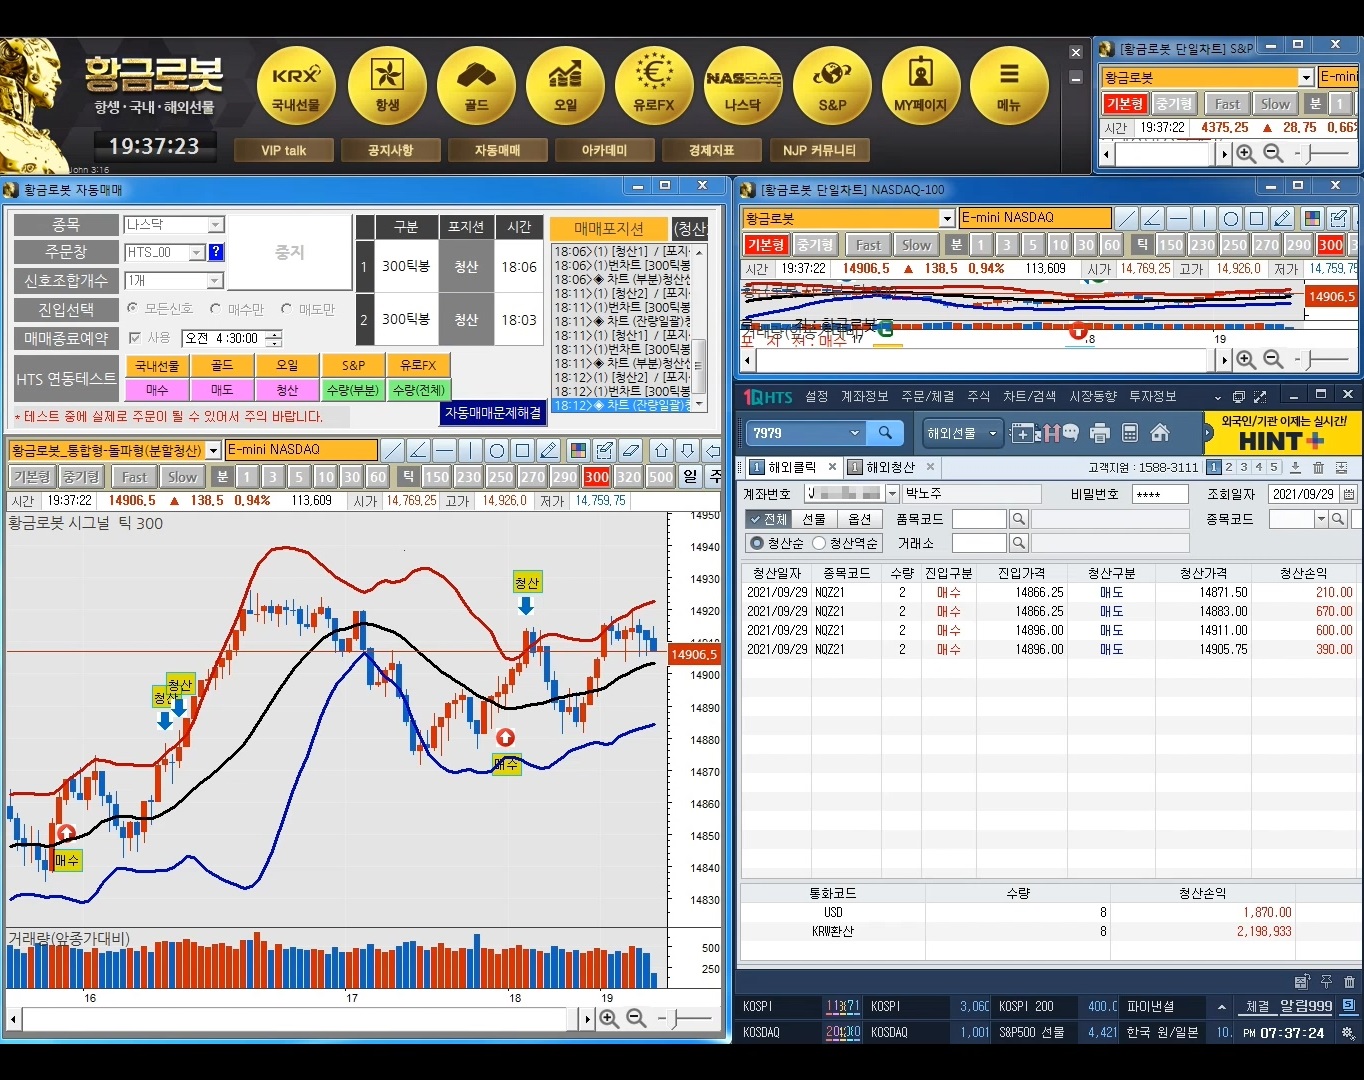Open 계좌번호 account dropdown
1364x1080 pixels.
click(891, 494)
